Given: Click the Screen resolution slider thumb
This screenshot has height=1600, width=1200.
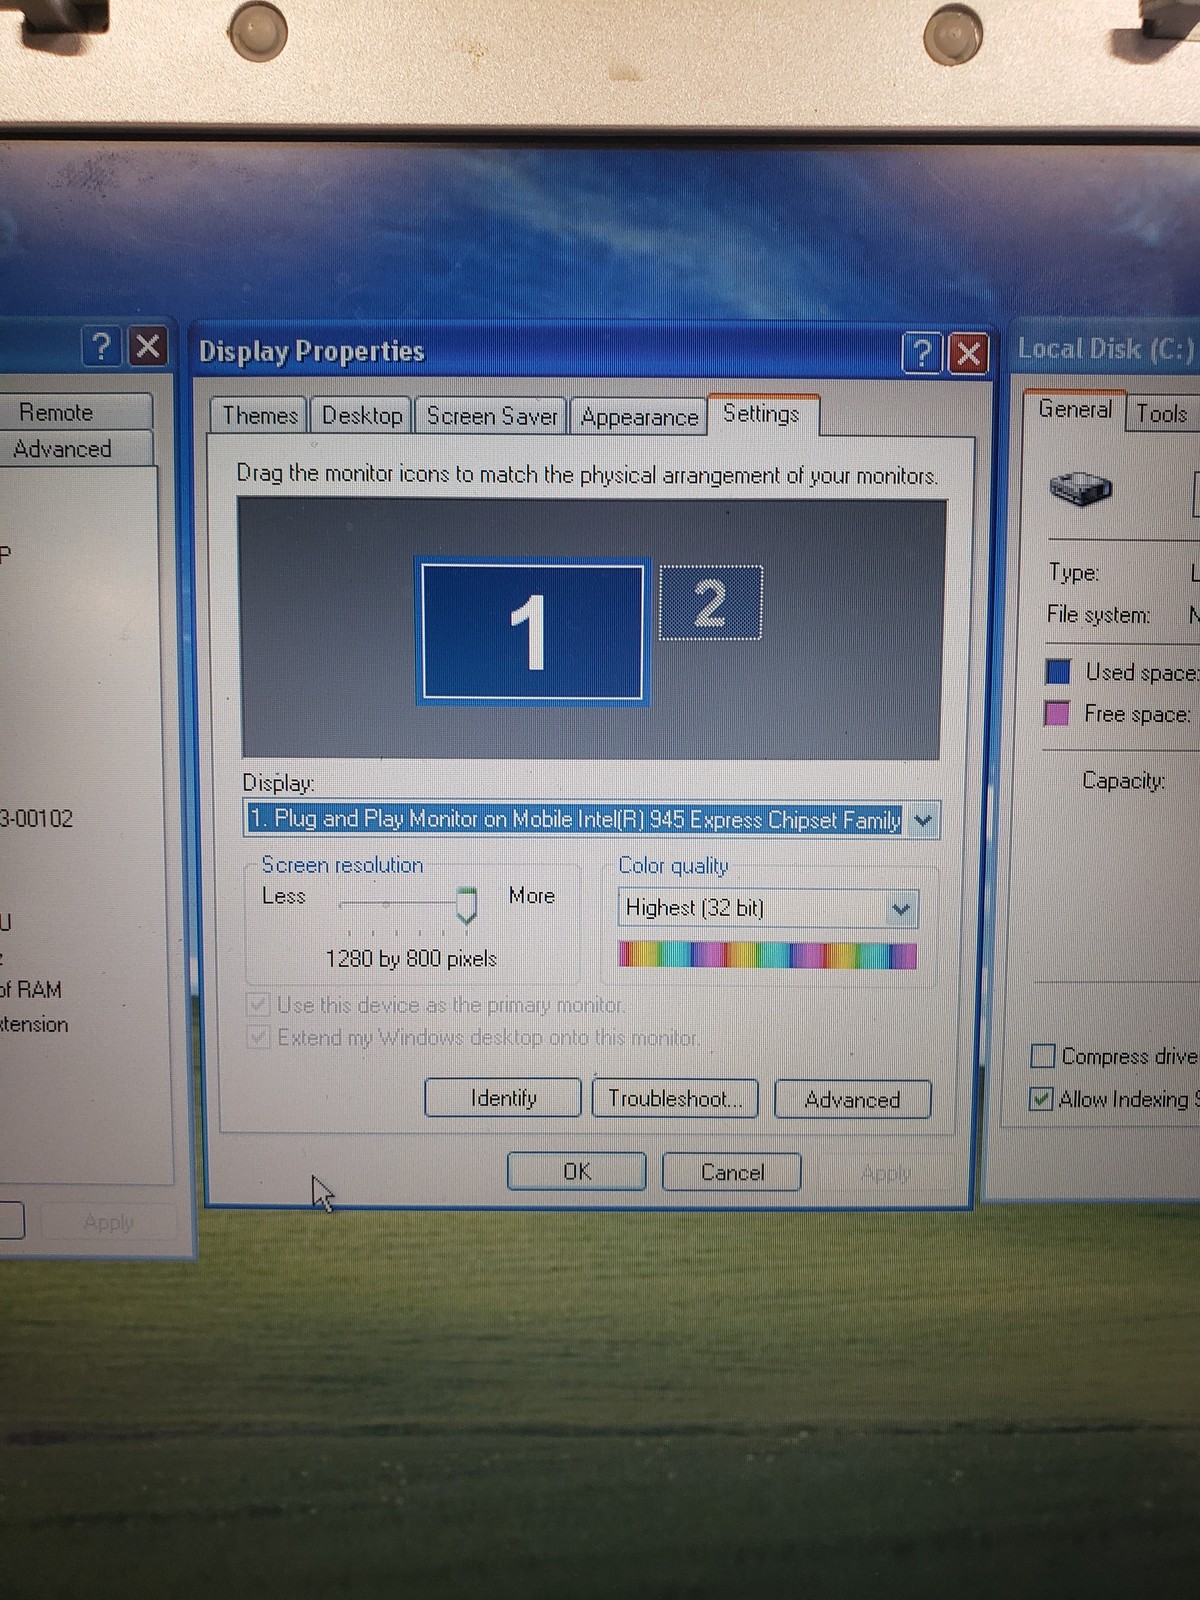Looking at the screenshot, I should [x=466, y=905].
